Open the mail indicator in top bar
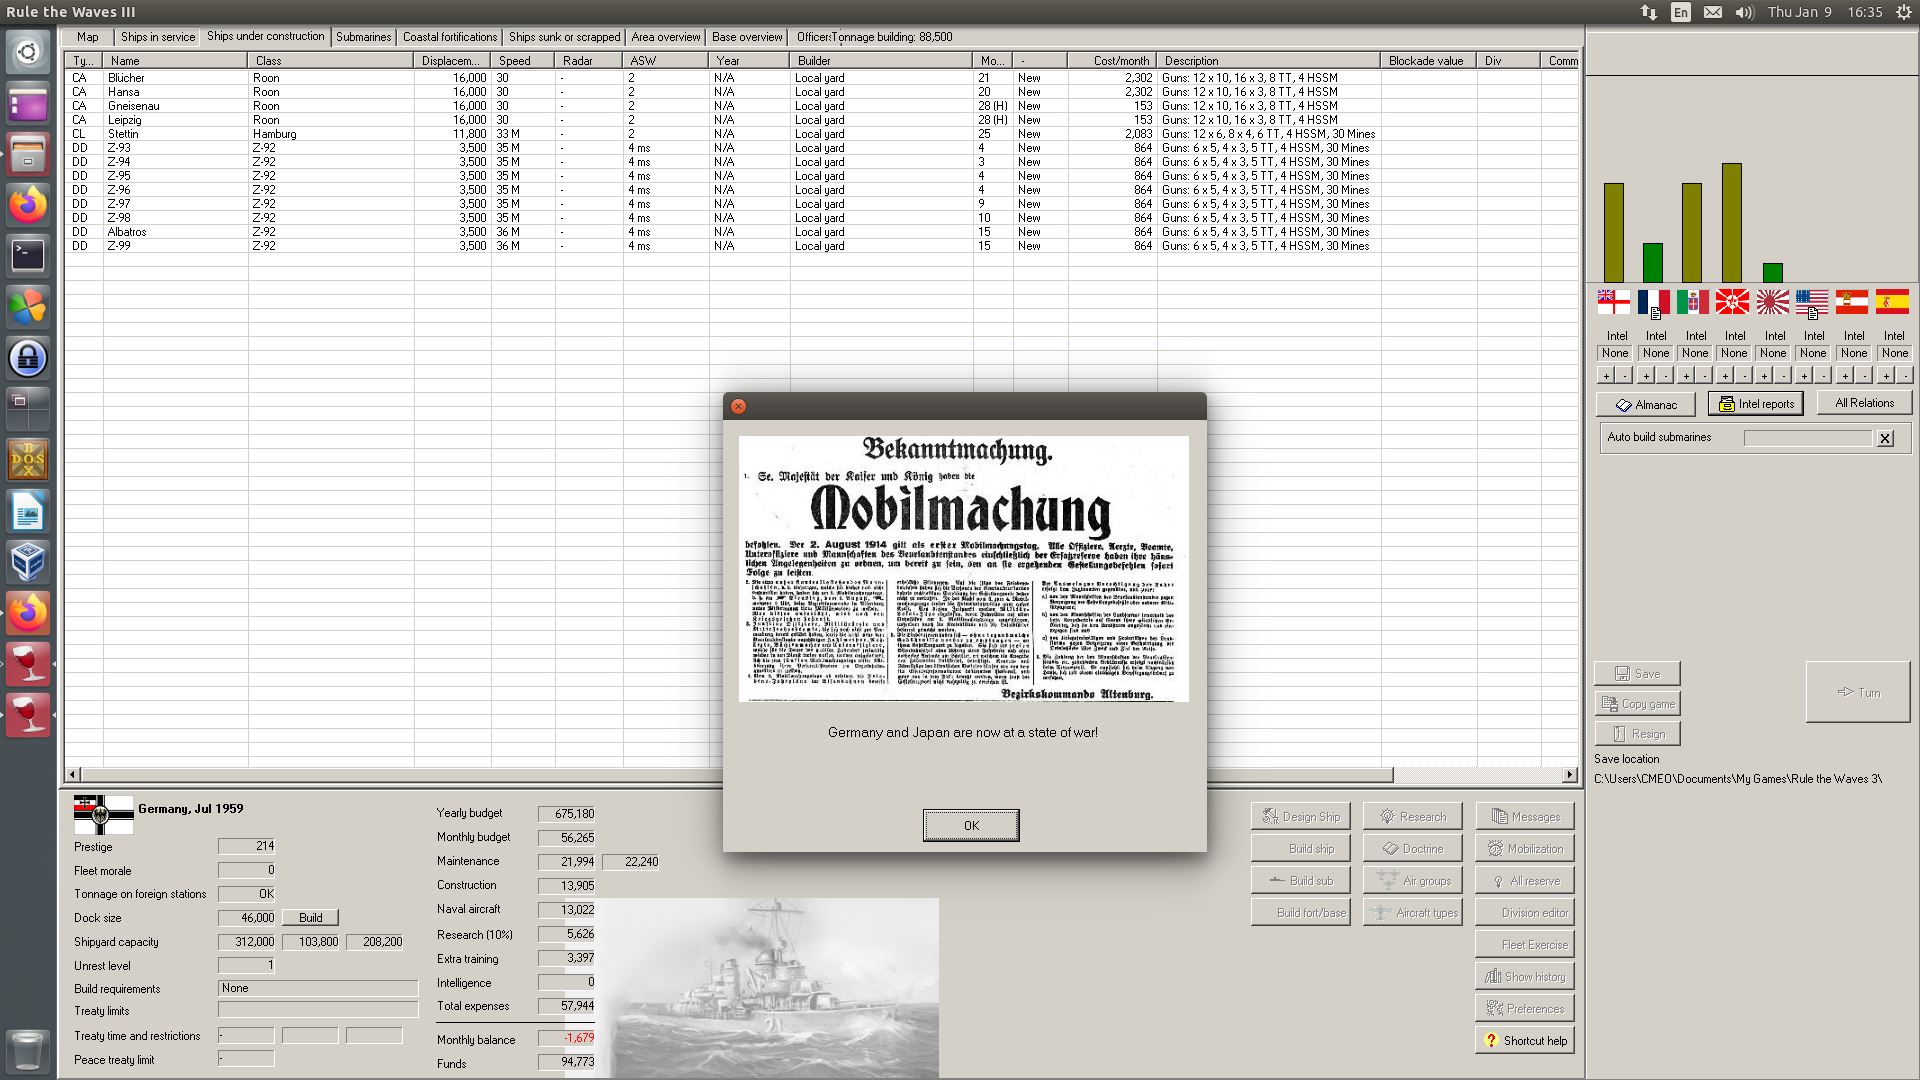 click(x=1713, y=12)
